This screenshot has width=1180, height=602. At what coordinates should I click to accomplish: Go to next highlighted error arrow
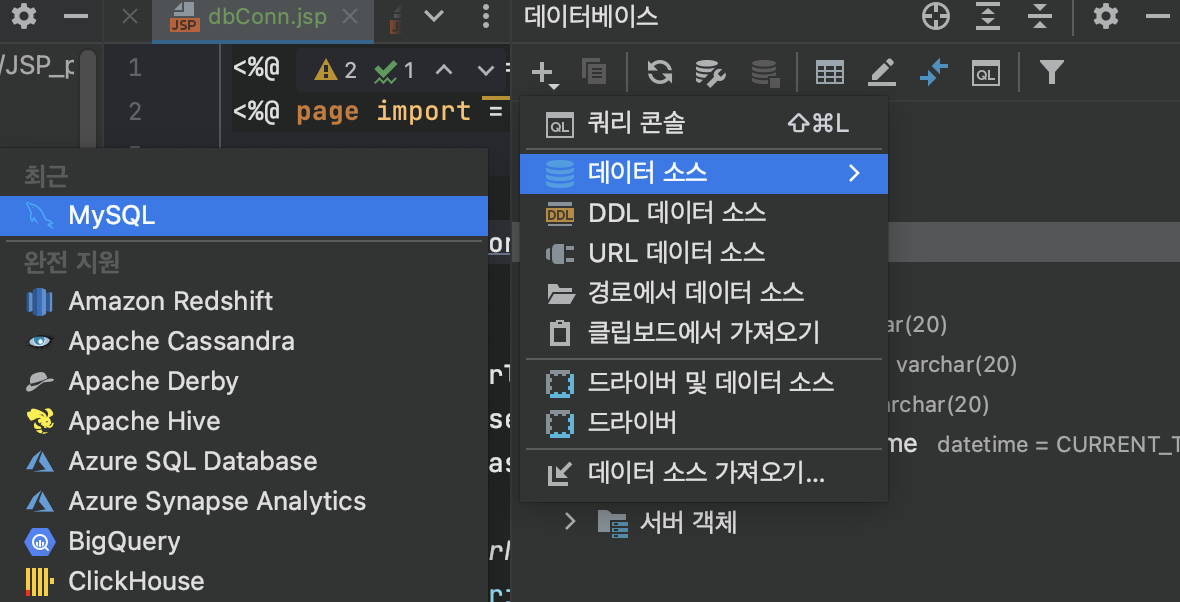[486, 71]
